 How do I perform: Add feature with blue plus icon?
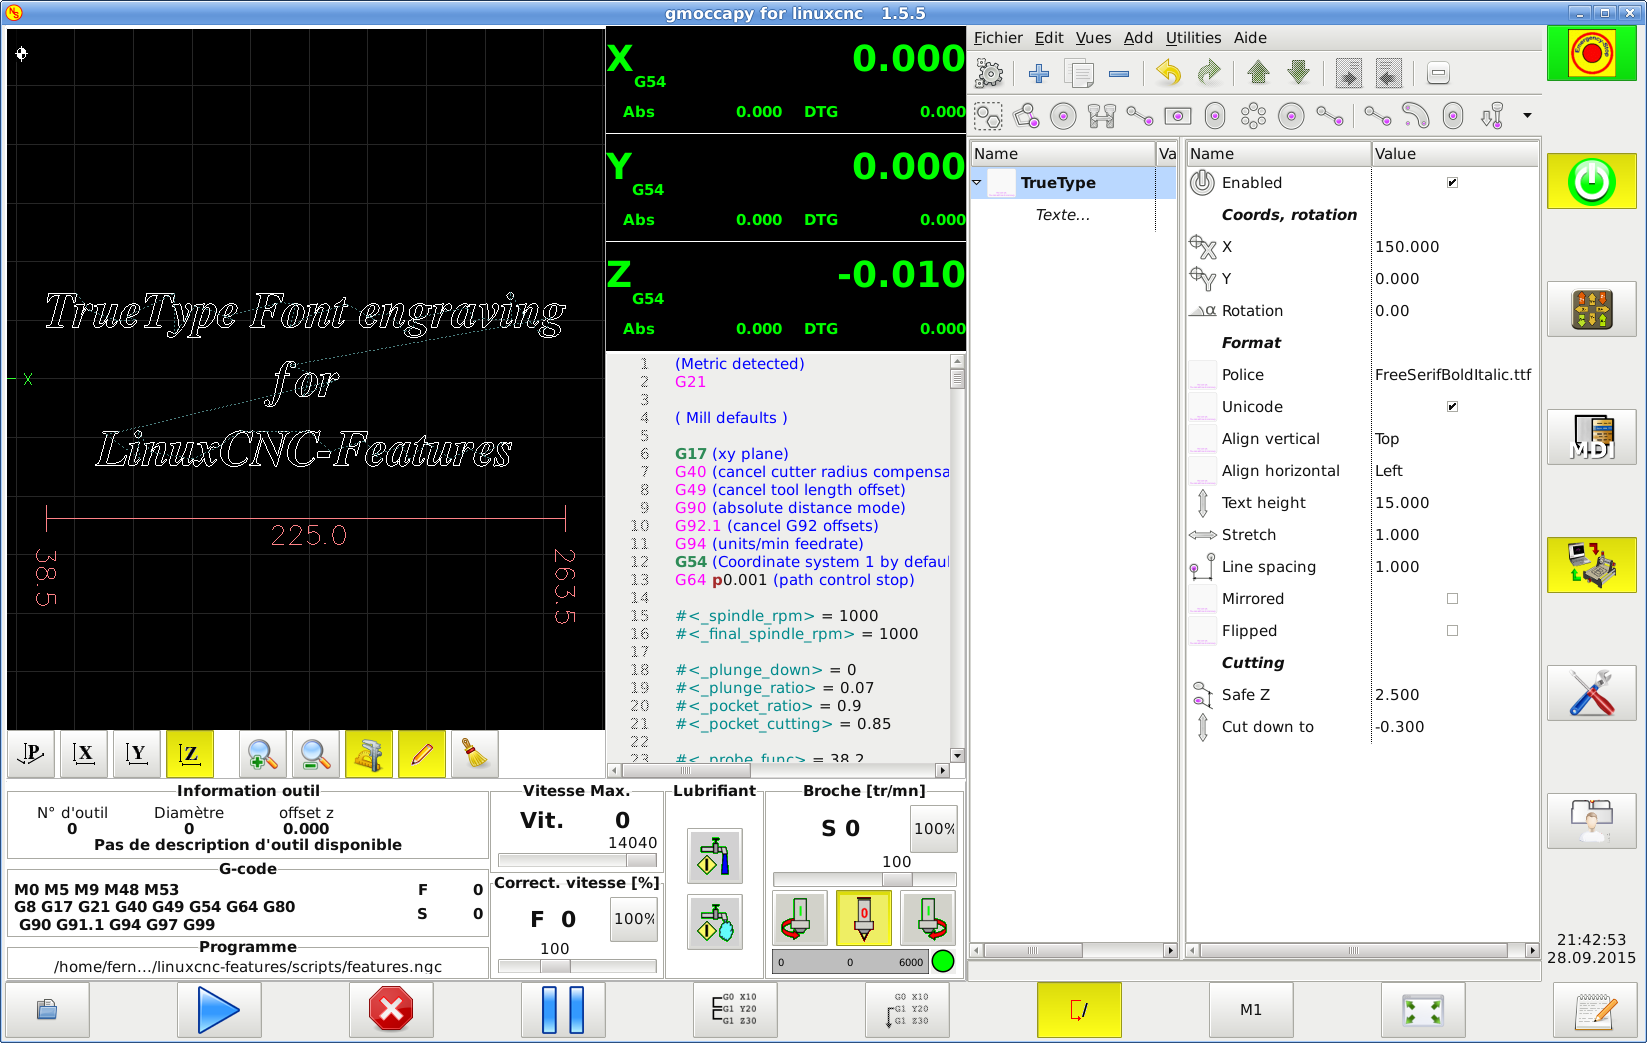(1039, 73)
